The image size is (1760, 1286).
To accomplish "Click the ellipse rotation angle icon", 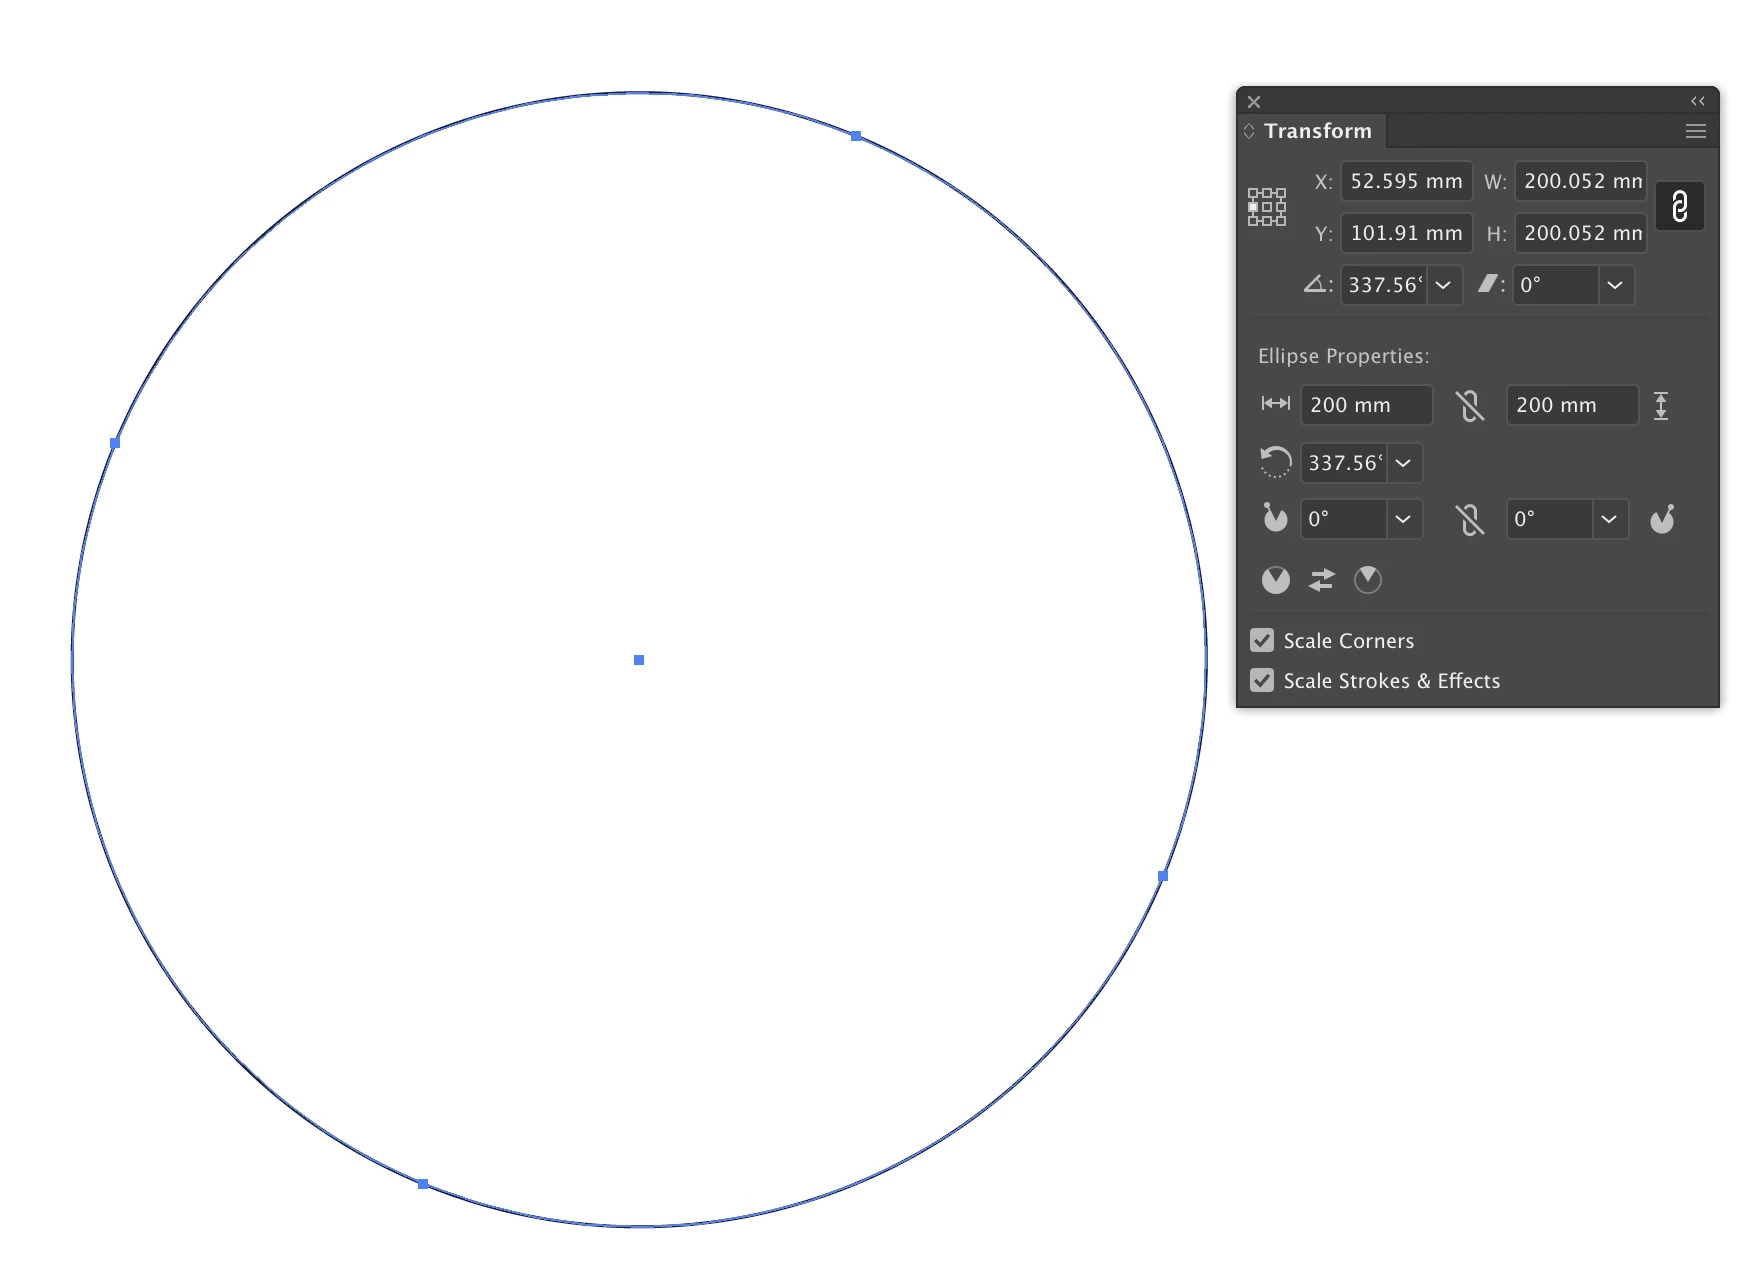I will [x=1276, y=462].
